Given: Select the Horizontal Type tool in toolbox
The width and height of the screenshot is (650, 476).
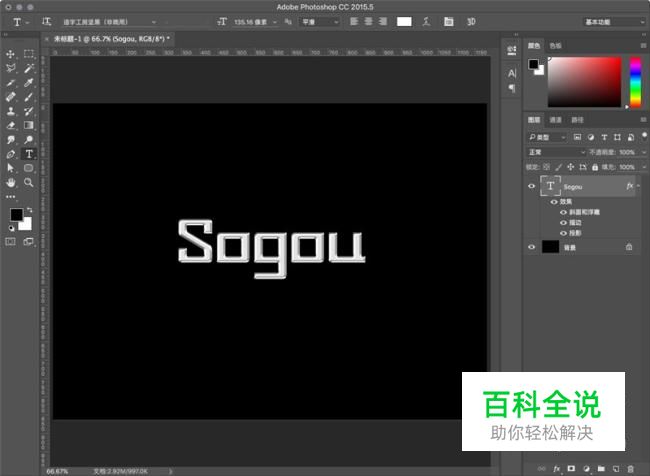Looking at the screenshot, I should click(29, 154).
